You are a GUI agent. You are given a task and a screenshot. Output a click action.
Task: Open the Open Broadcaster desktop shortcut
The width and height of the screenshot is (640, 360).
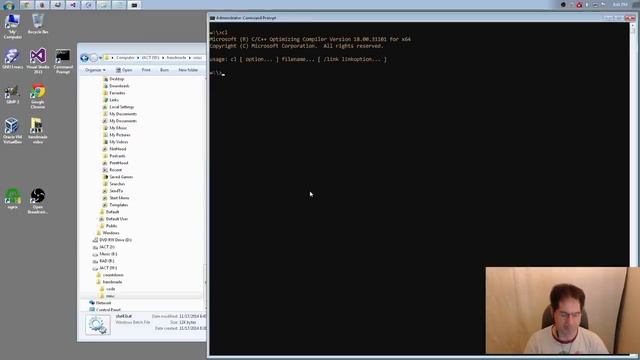[38, 201]
